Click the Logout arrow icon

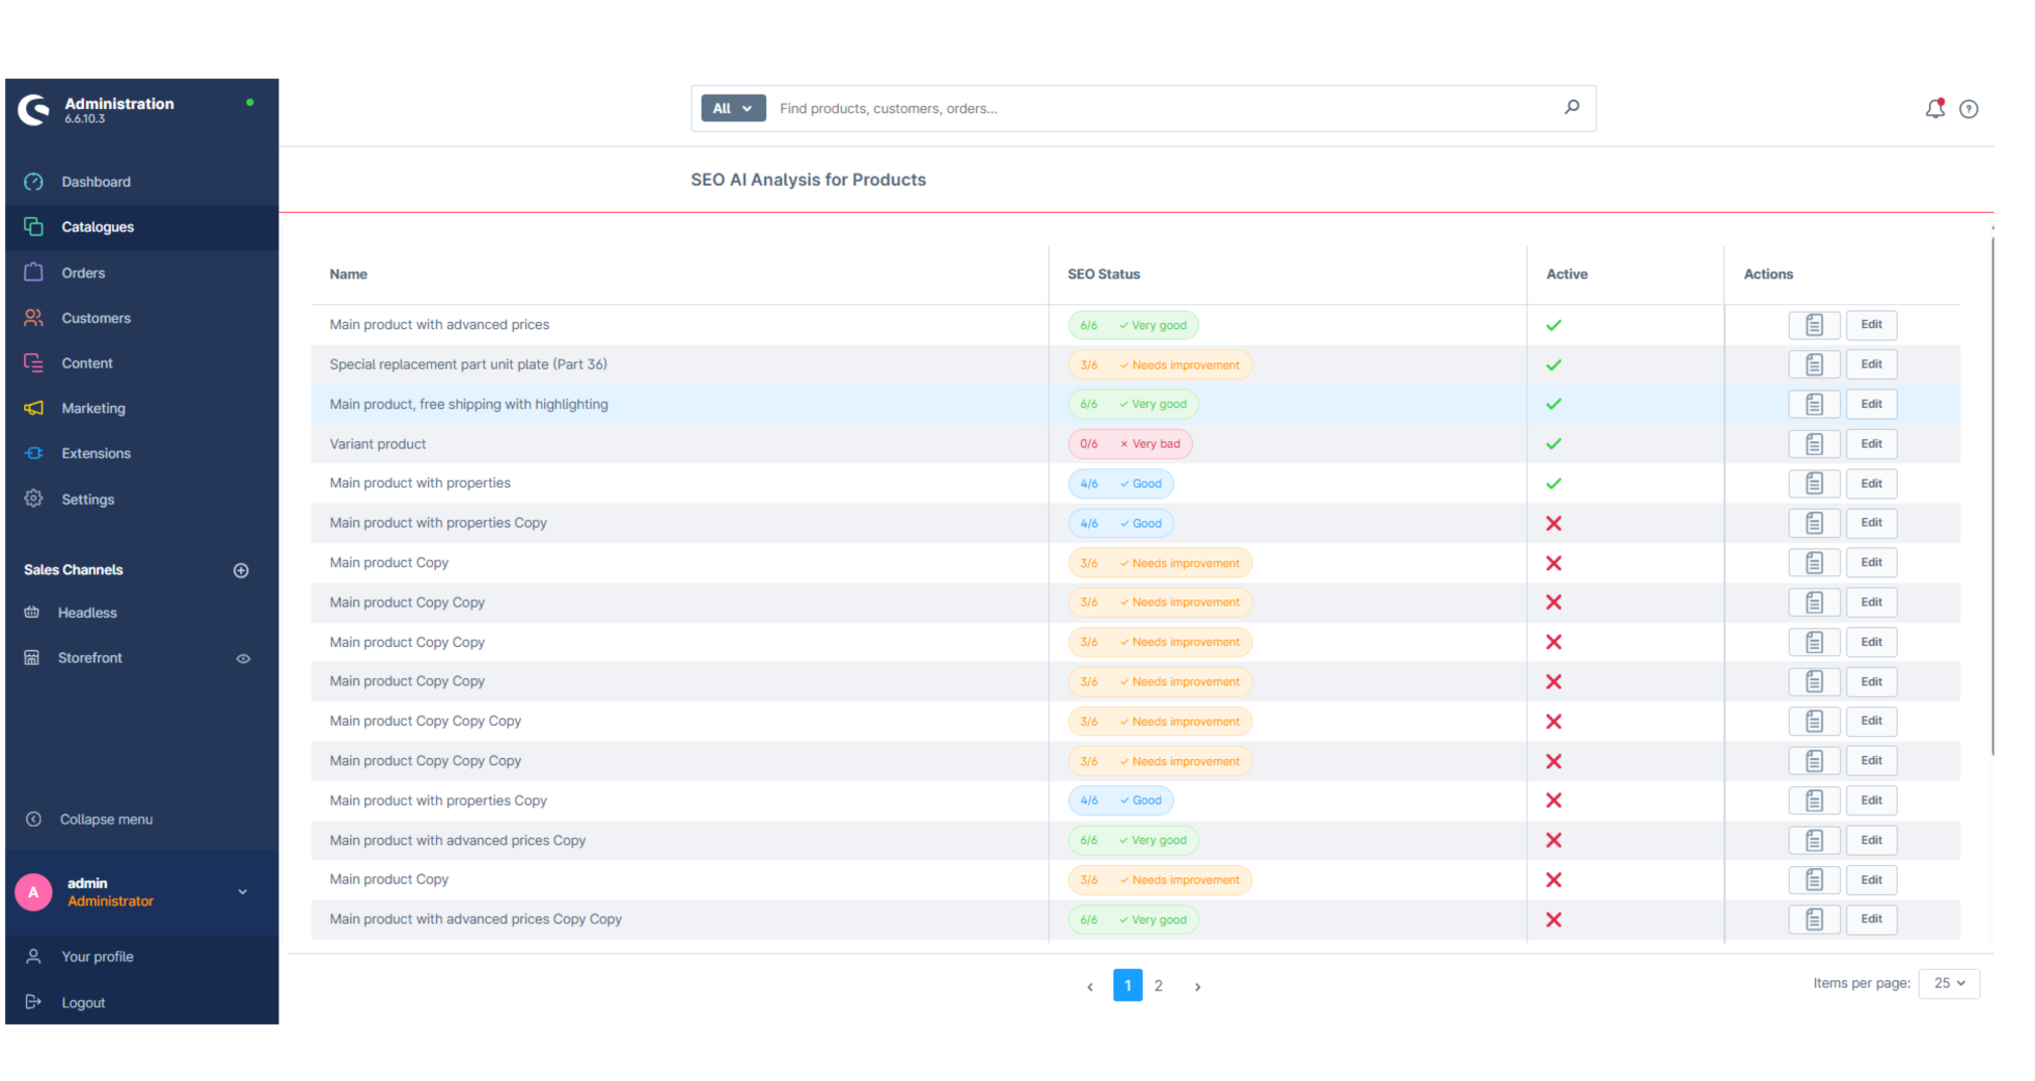click(x=33, y=1001)
